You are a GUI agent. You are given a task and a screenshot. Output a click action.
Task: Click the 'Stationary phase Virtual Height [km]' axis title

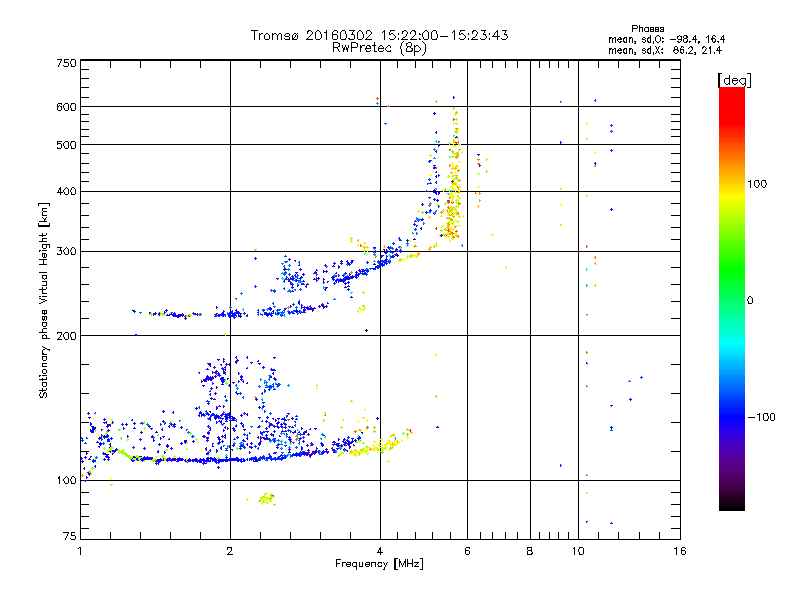coord(44,301)
